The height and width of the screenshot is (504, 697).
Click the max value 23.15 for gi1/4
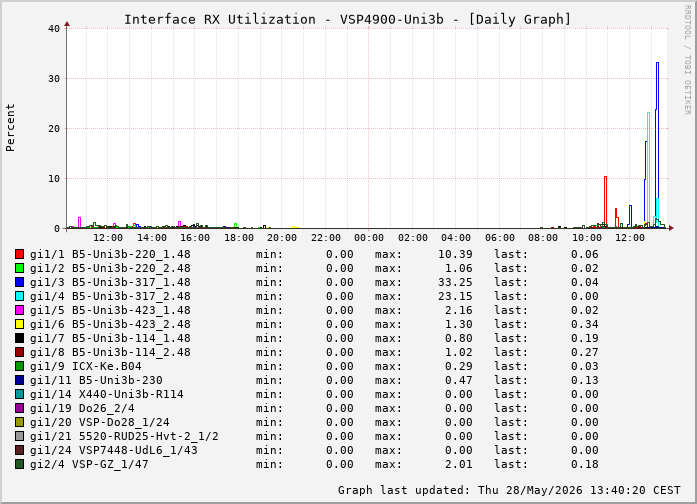pos(455,296)
